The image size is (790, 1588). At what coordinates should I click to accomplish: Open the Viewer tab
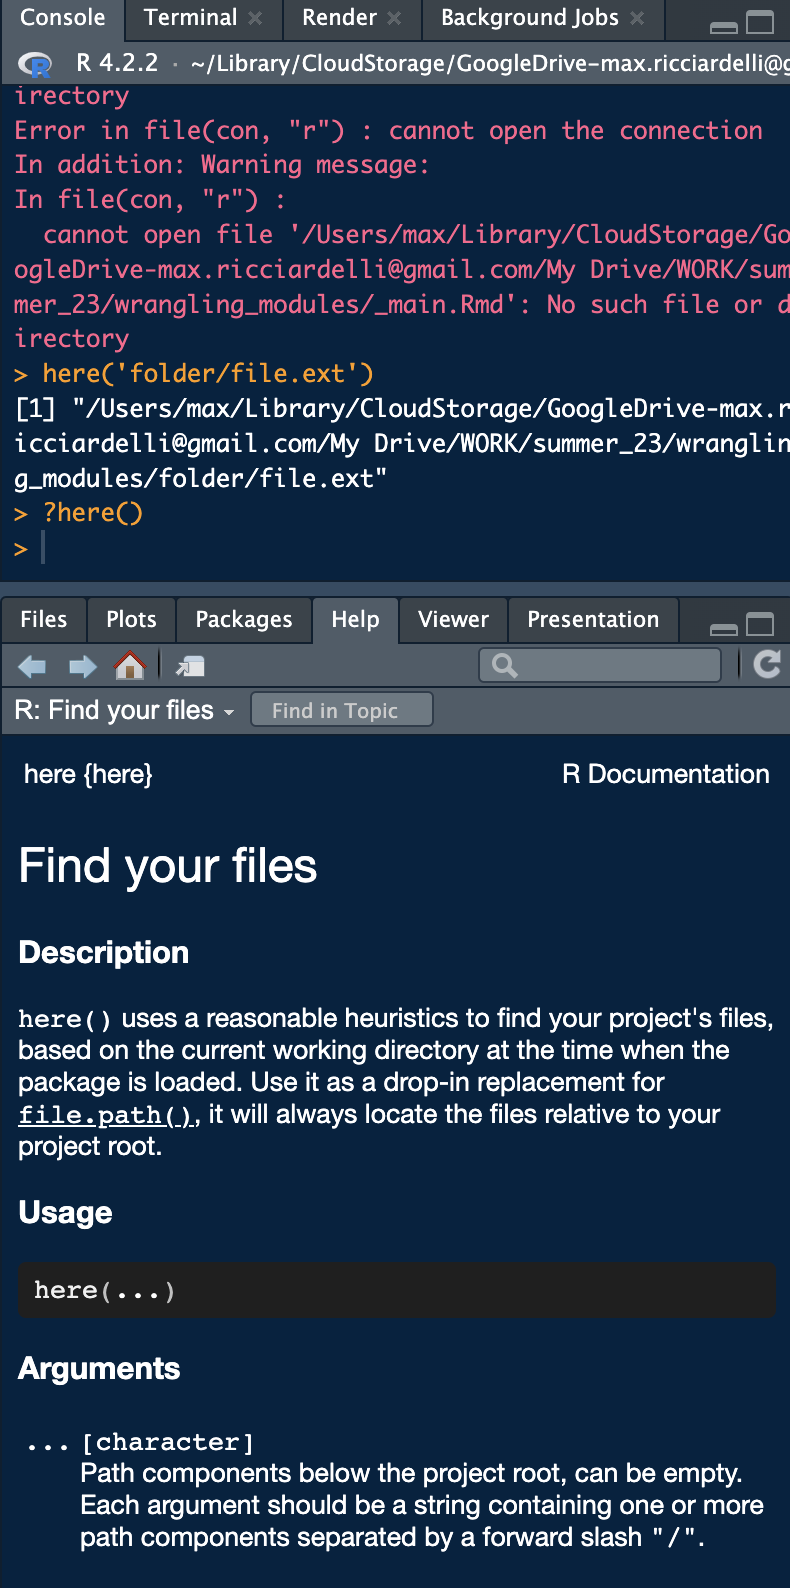pos(453,620)
